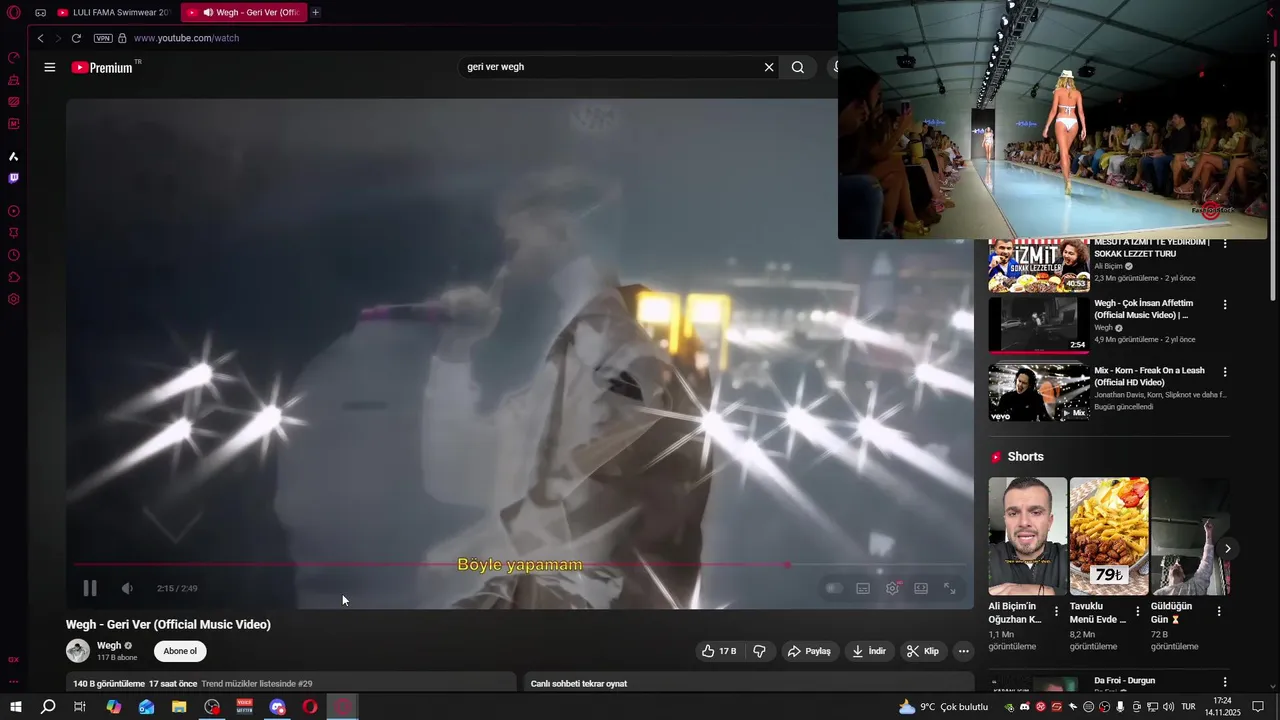
Task: Open options for MESUT'A İZMİT'TE video
Action: 1225,244
